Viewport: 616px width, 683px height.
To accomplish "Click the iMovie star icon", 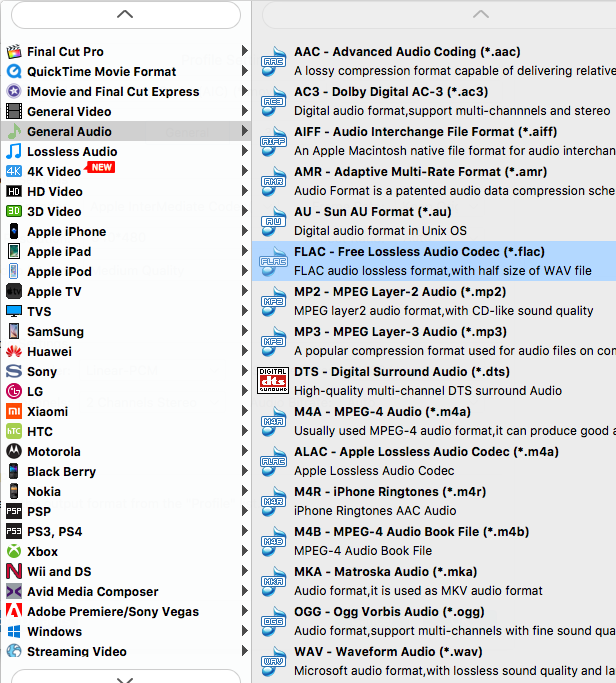I will (14, 91).
